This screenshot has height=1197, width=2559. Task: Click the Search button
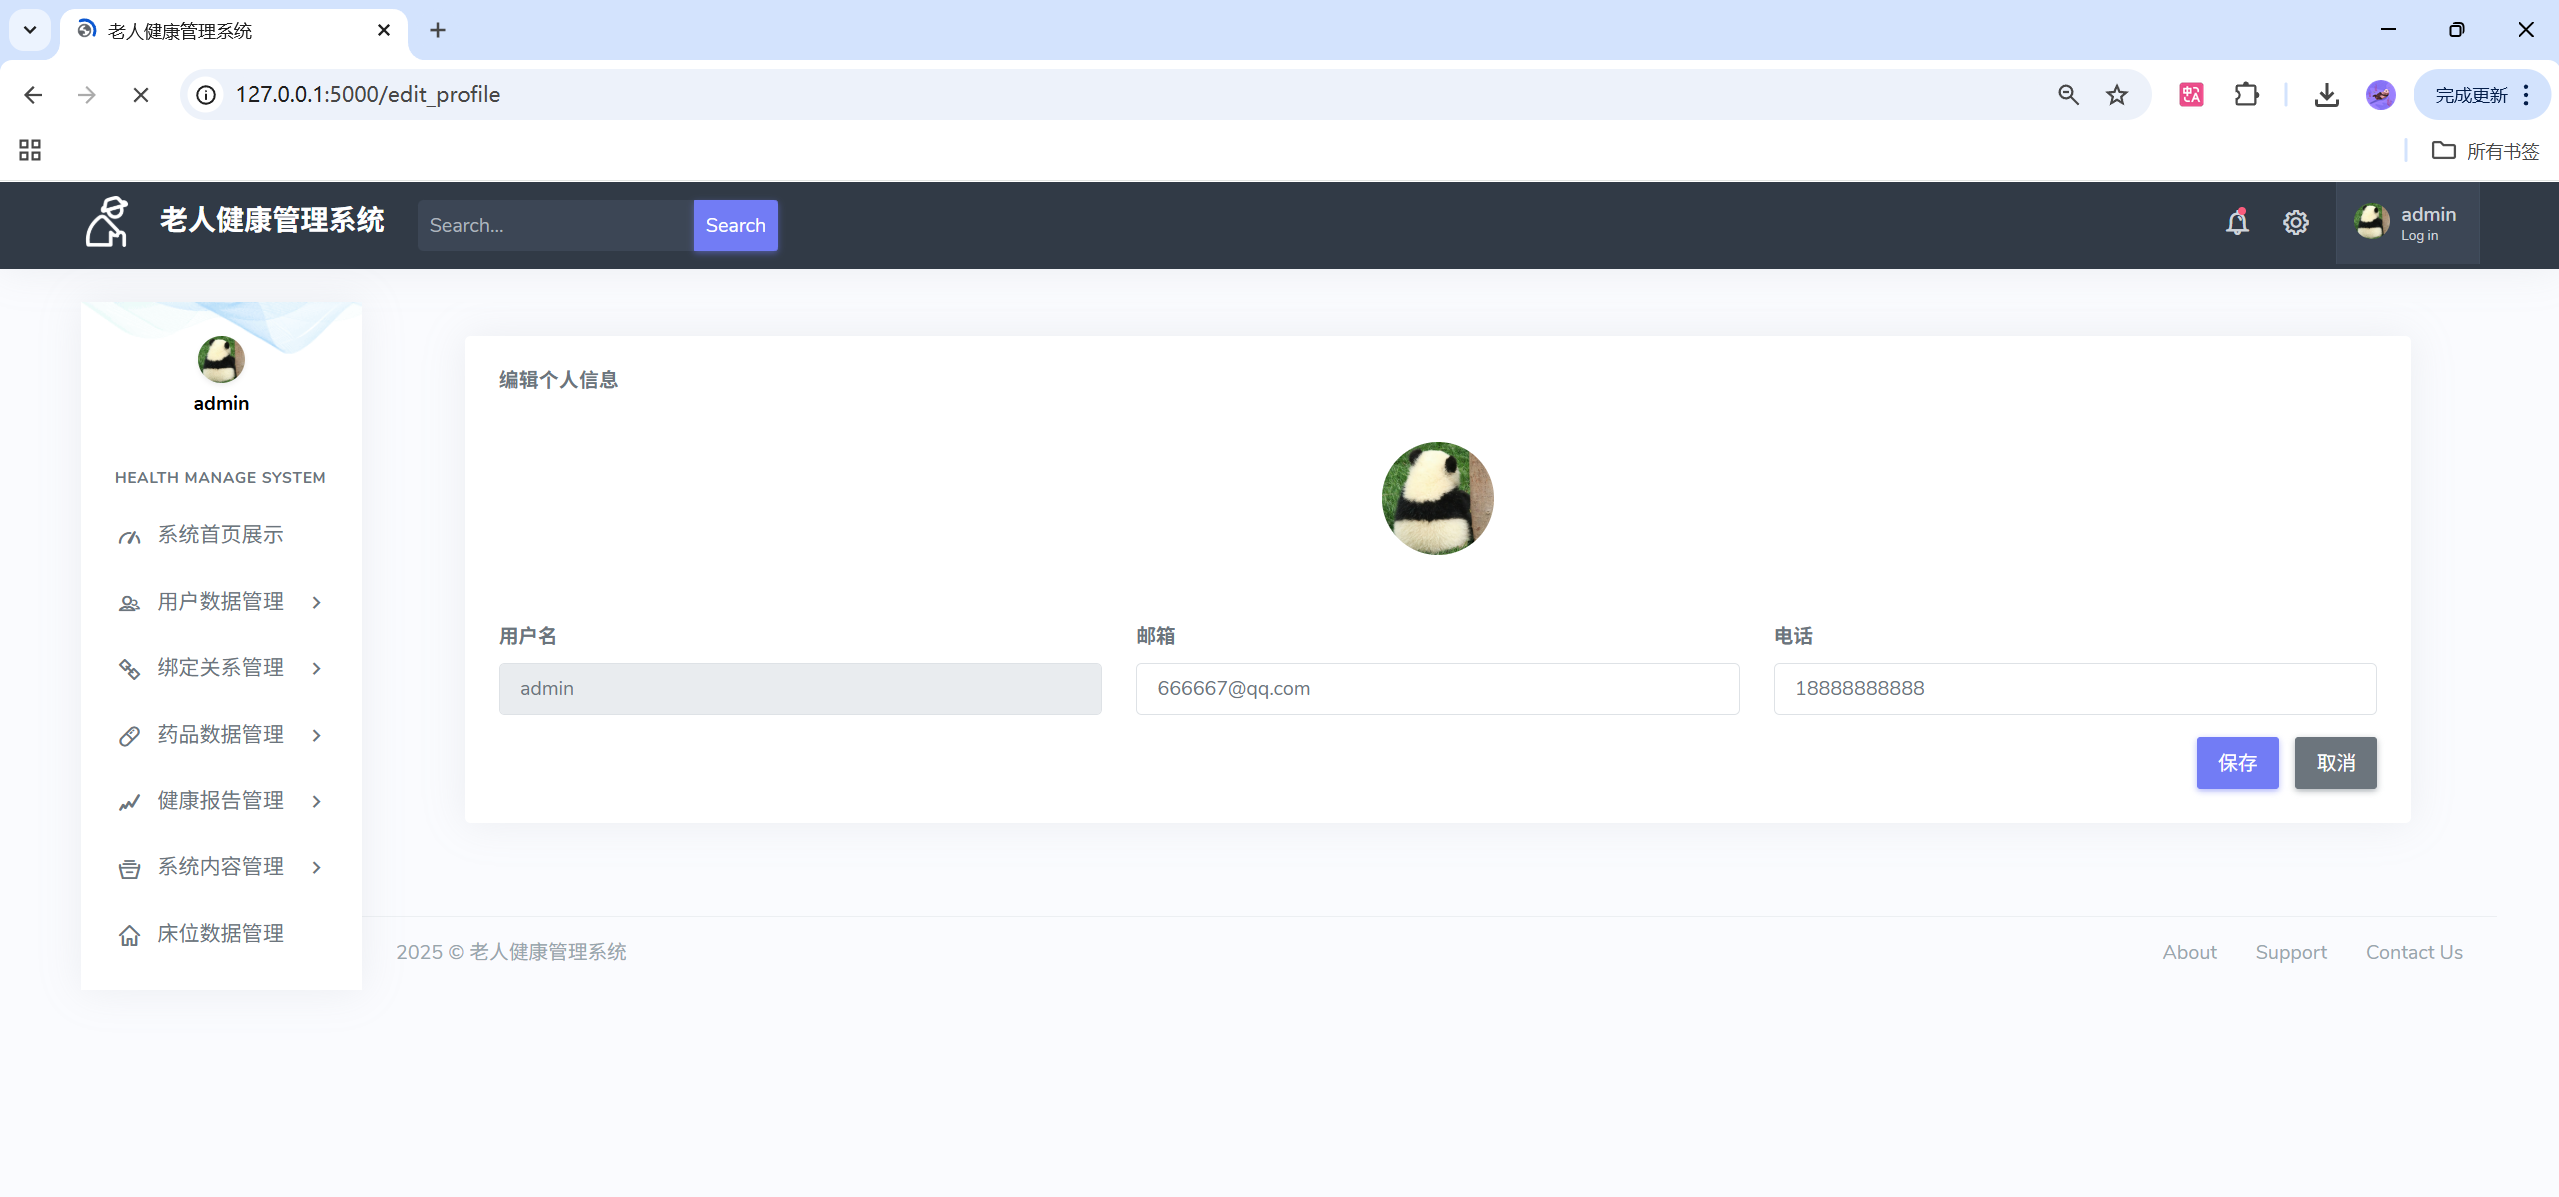click(x=735, y=225)
